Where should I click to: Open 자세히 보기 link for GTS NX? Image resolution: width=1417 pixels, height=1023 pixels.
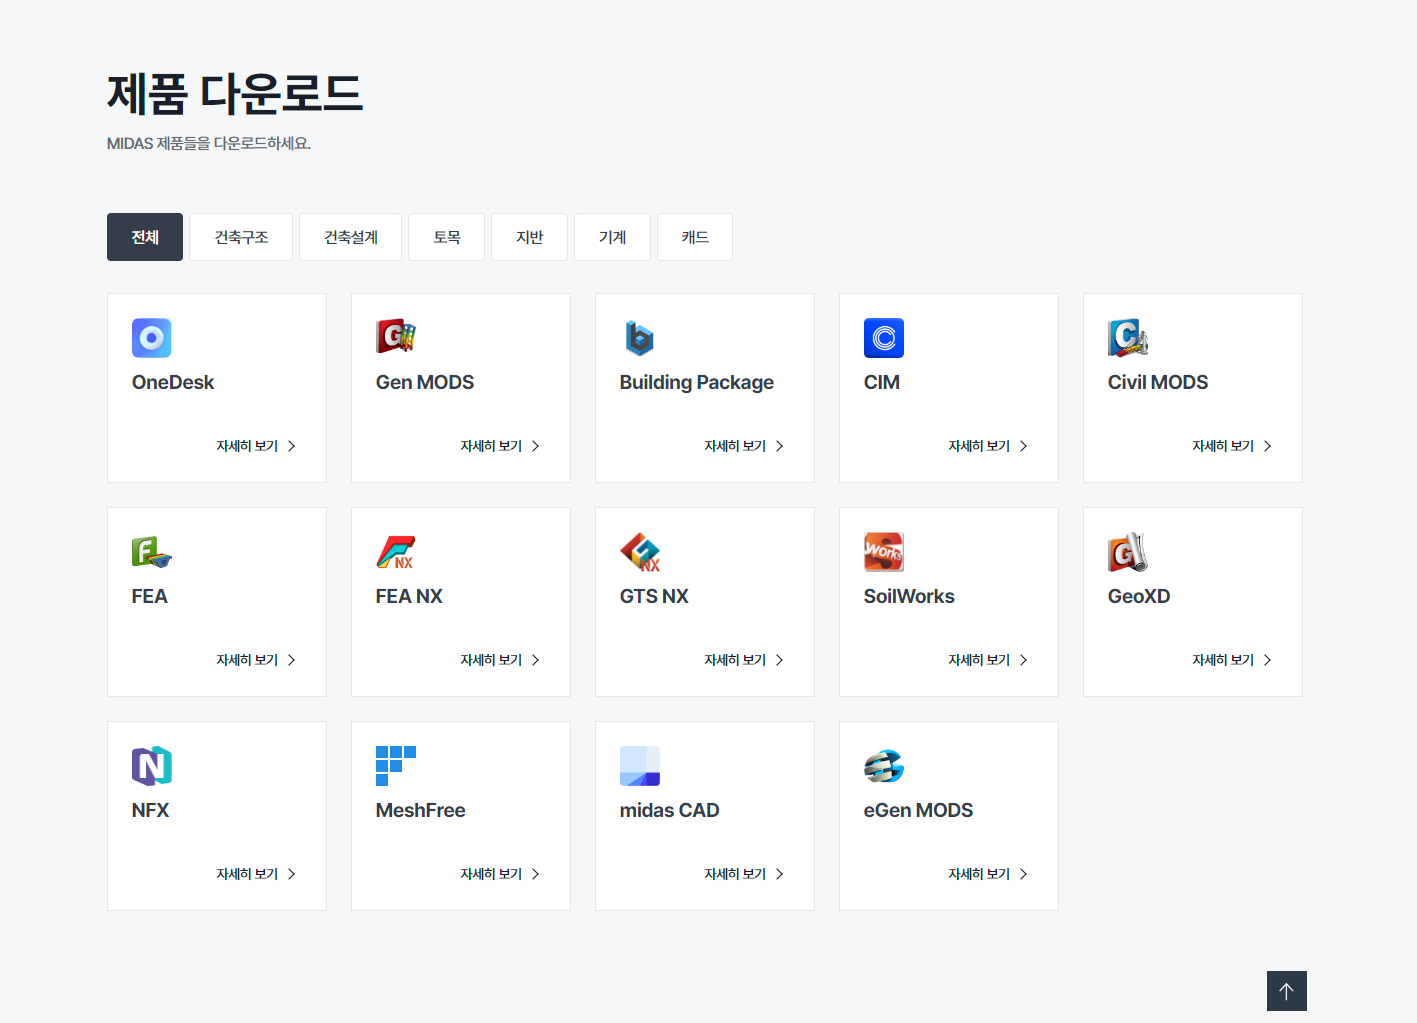pos(744,660)
